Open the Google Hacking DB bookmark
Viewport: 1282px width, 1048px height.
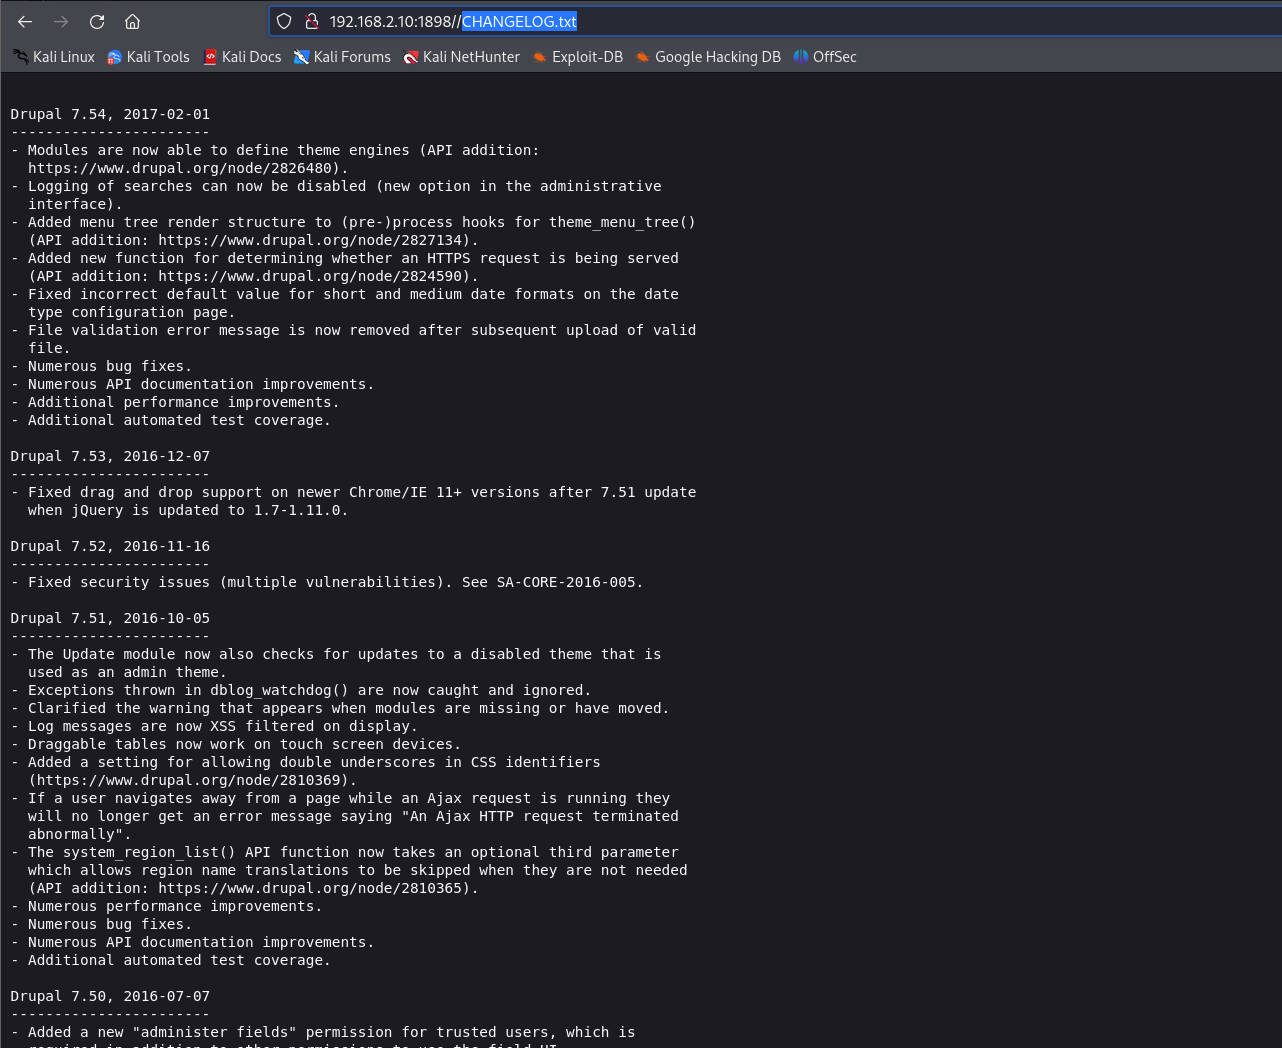tap(708, 57)
